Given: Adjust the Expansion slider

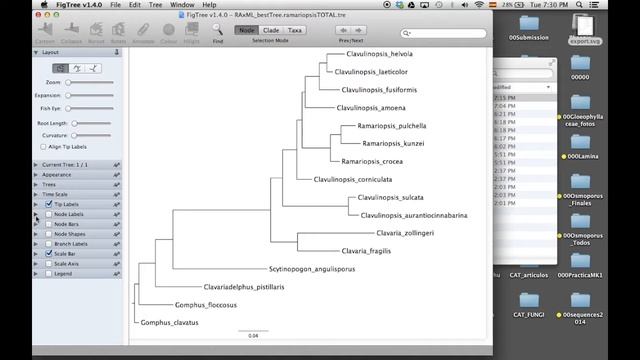Looking at the screenshot, I should pos(90,96).
